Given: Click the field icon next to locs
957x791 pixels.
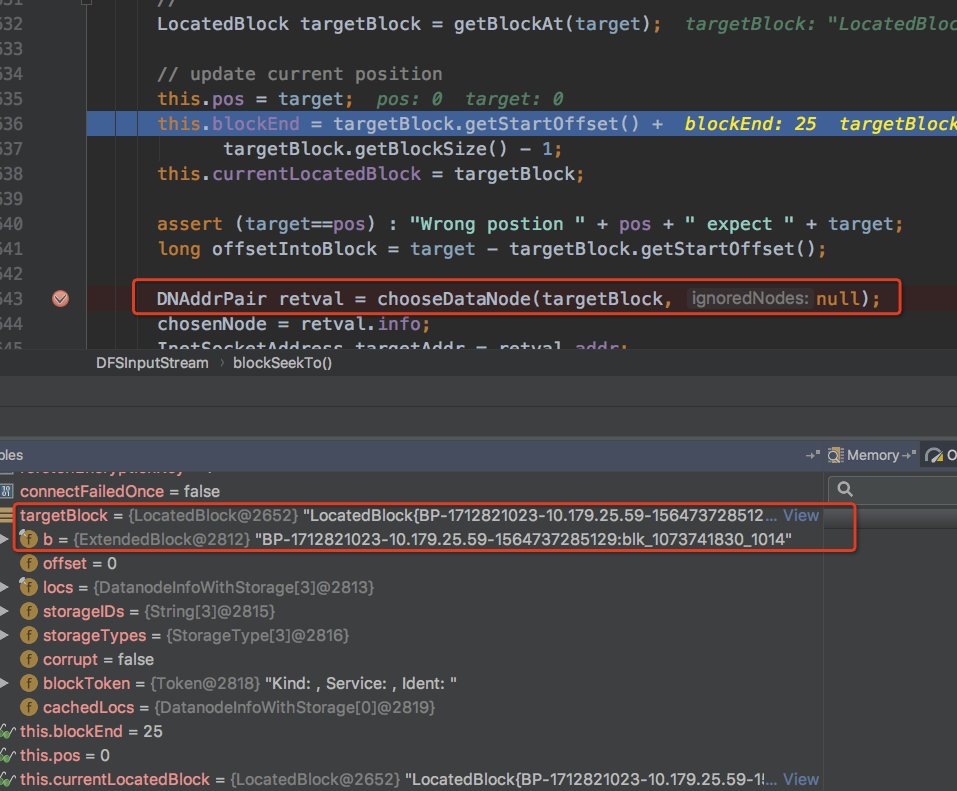Looking at the screenshot, I should click(29, 587).
